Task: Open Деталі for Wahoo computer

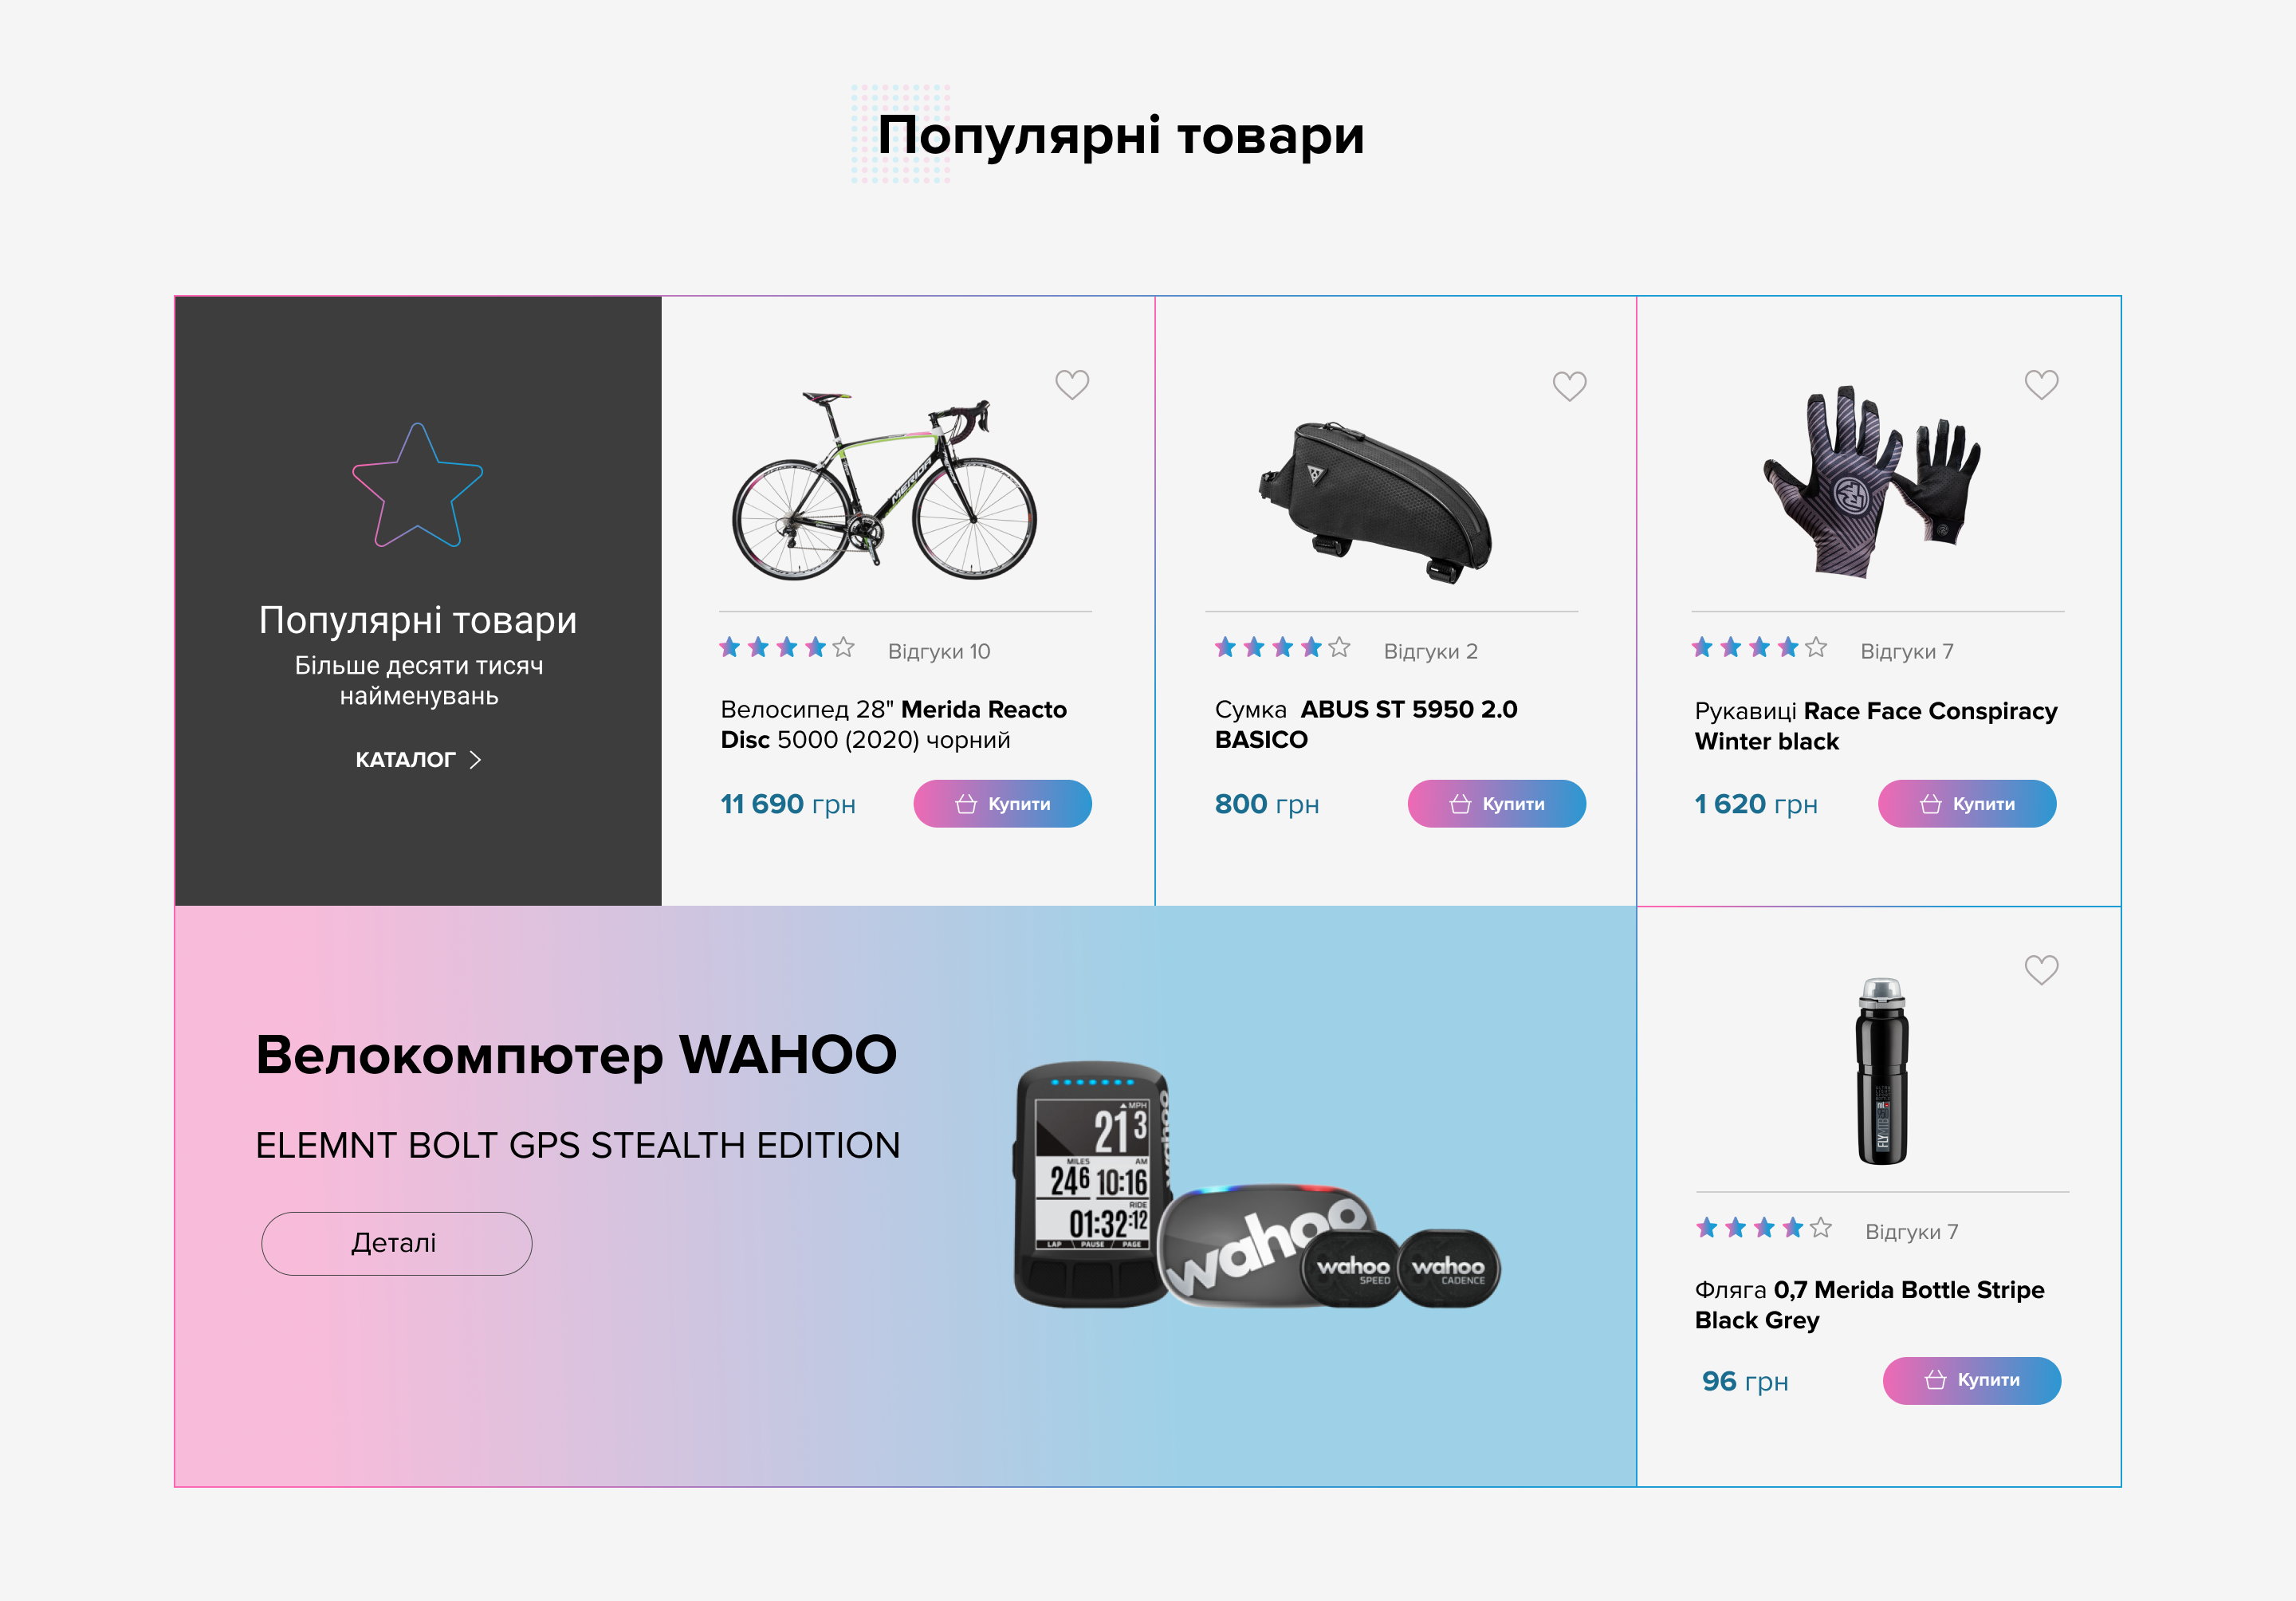Action: pos(396,1243)
